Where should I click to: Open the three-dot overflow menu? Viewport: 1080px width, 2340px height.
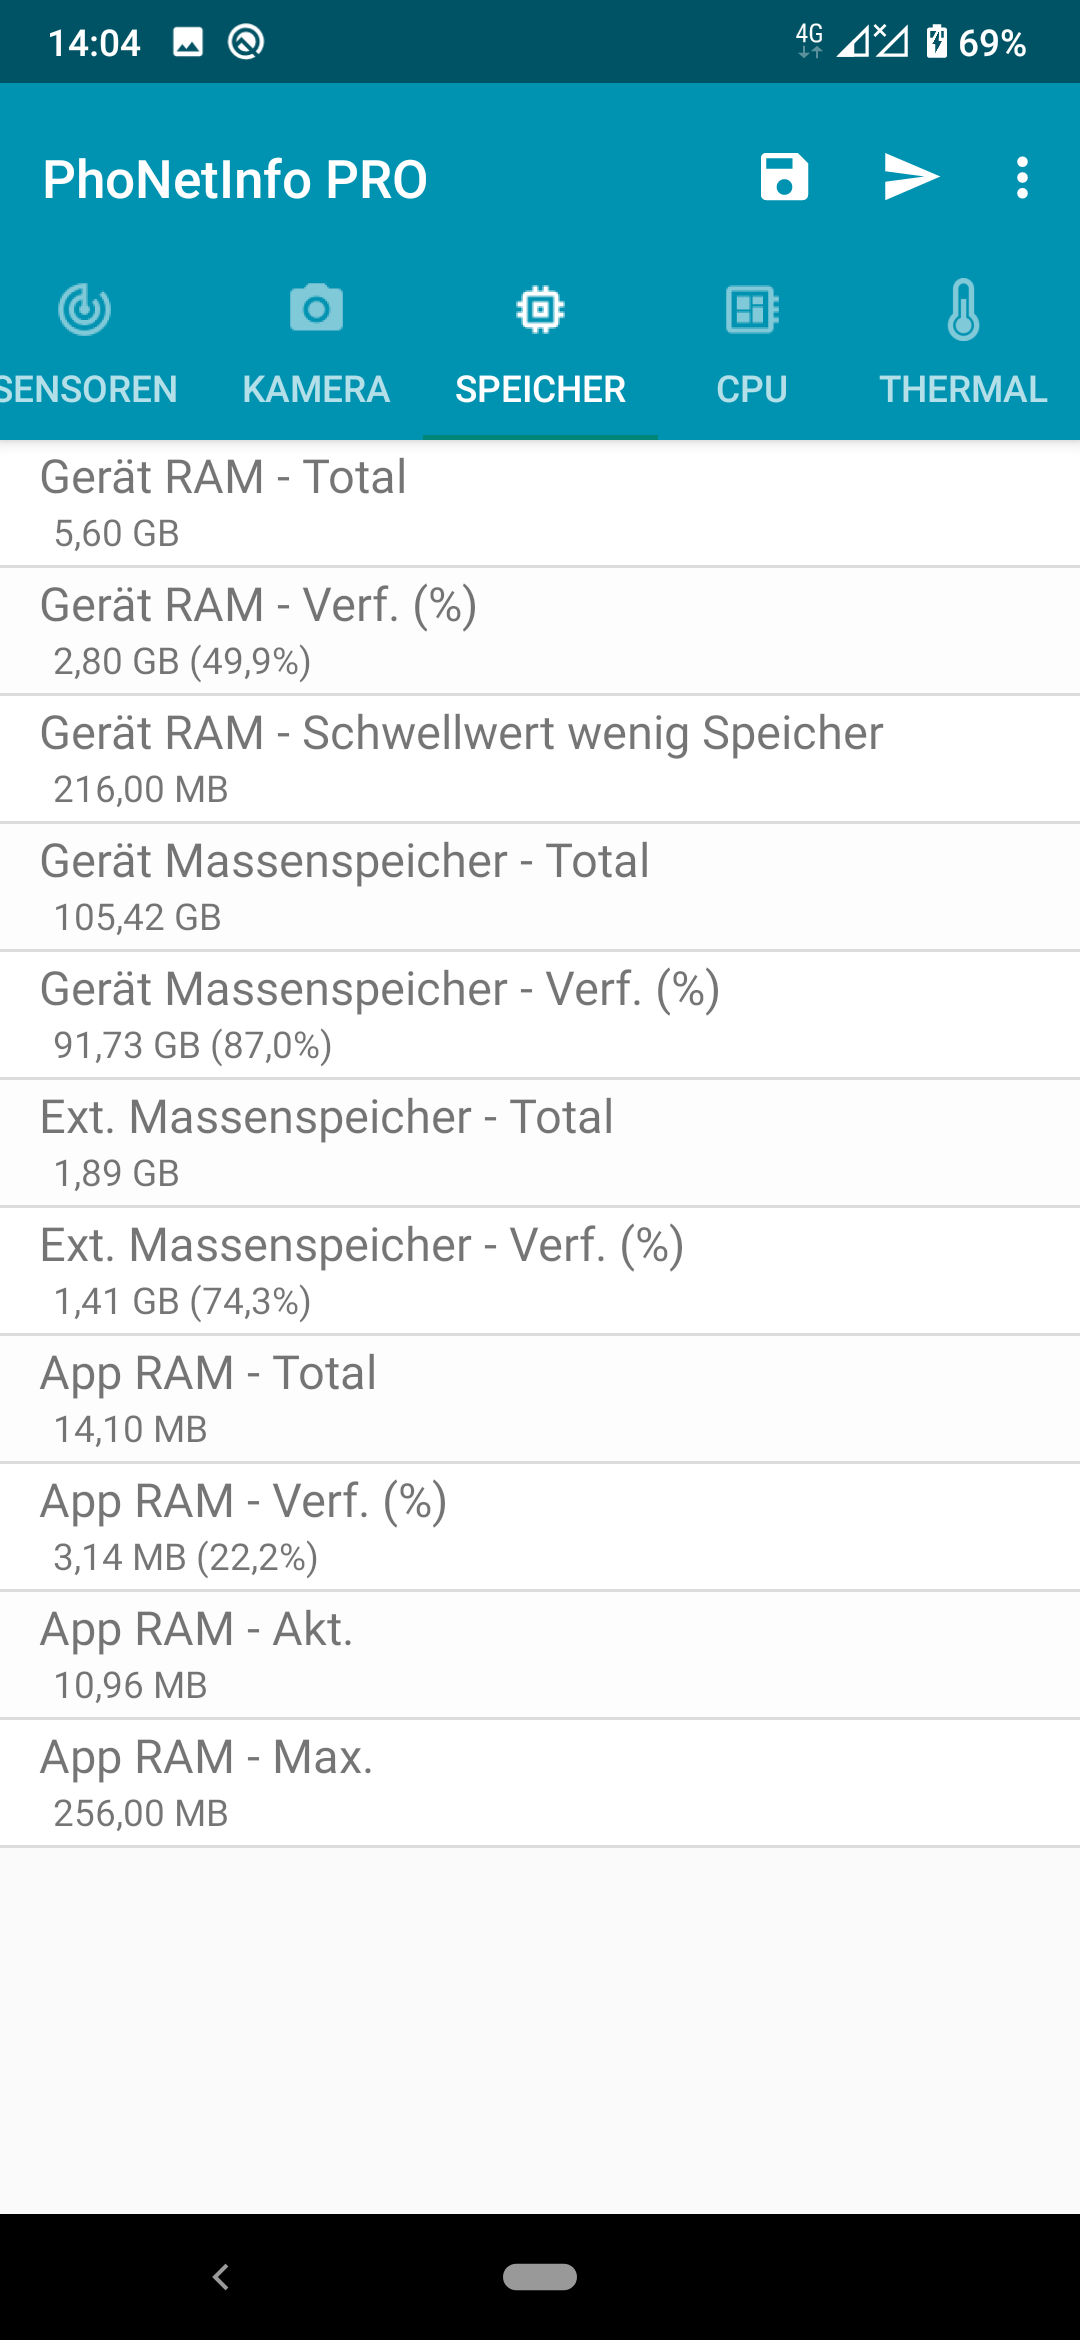pos(1022,178)
